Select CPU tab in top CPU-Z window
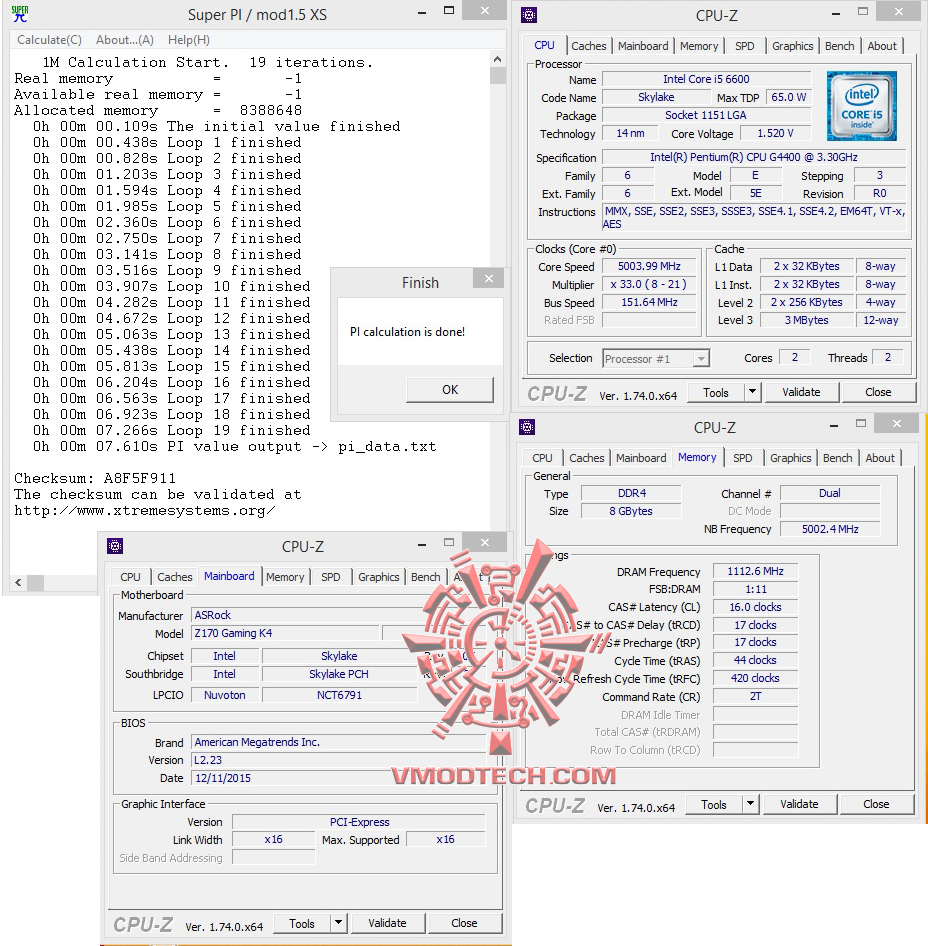 pos(544,45)
